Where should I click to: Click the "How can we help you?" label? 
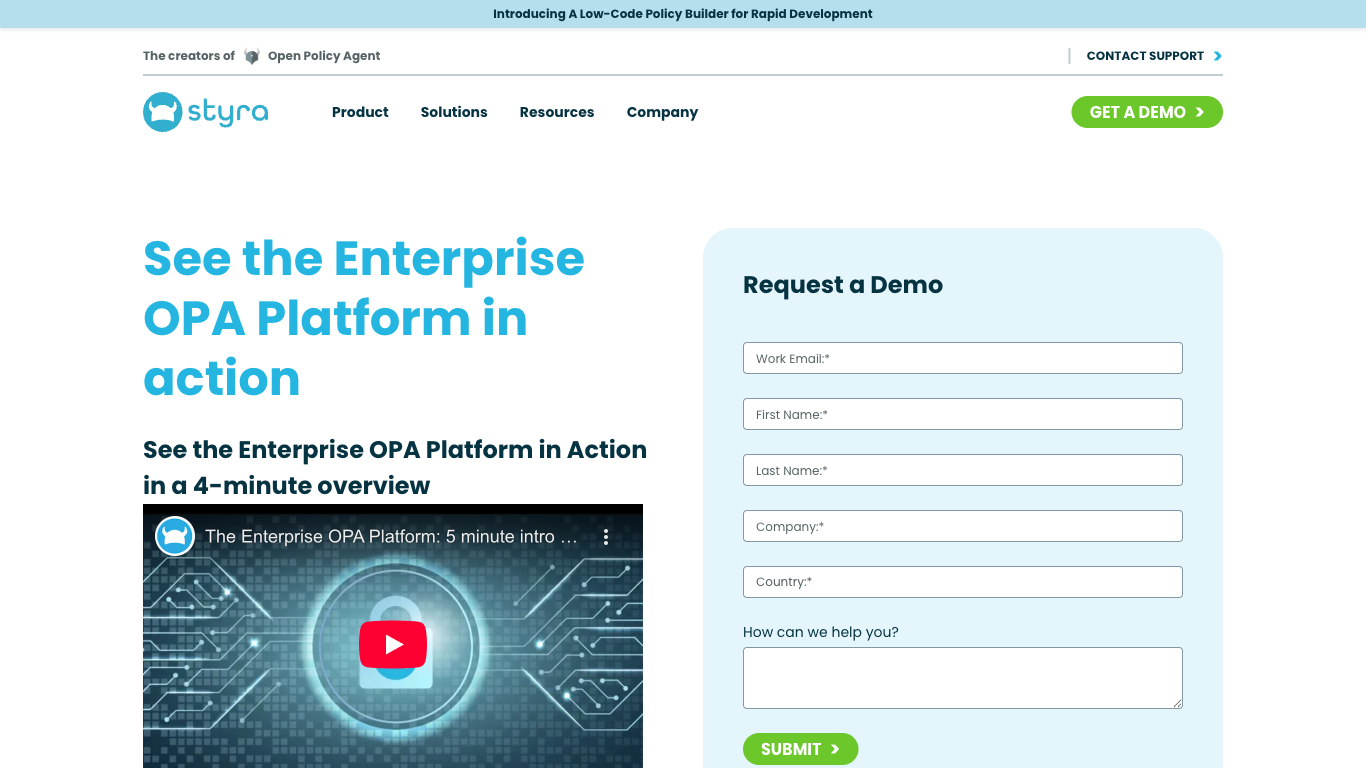click(821, 632)
